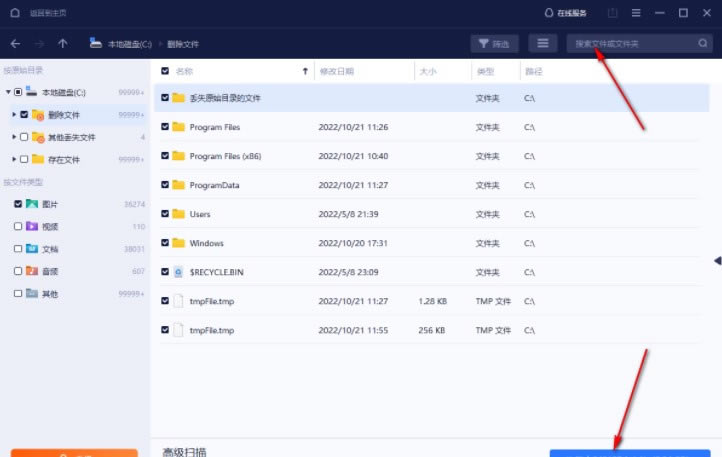Expand the 存在文件 tree node
Viewport: 722px width, 457px height.
coord(14,159)
